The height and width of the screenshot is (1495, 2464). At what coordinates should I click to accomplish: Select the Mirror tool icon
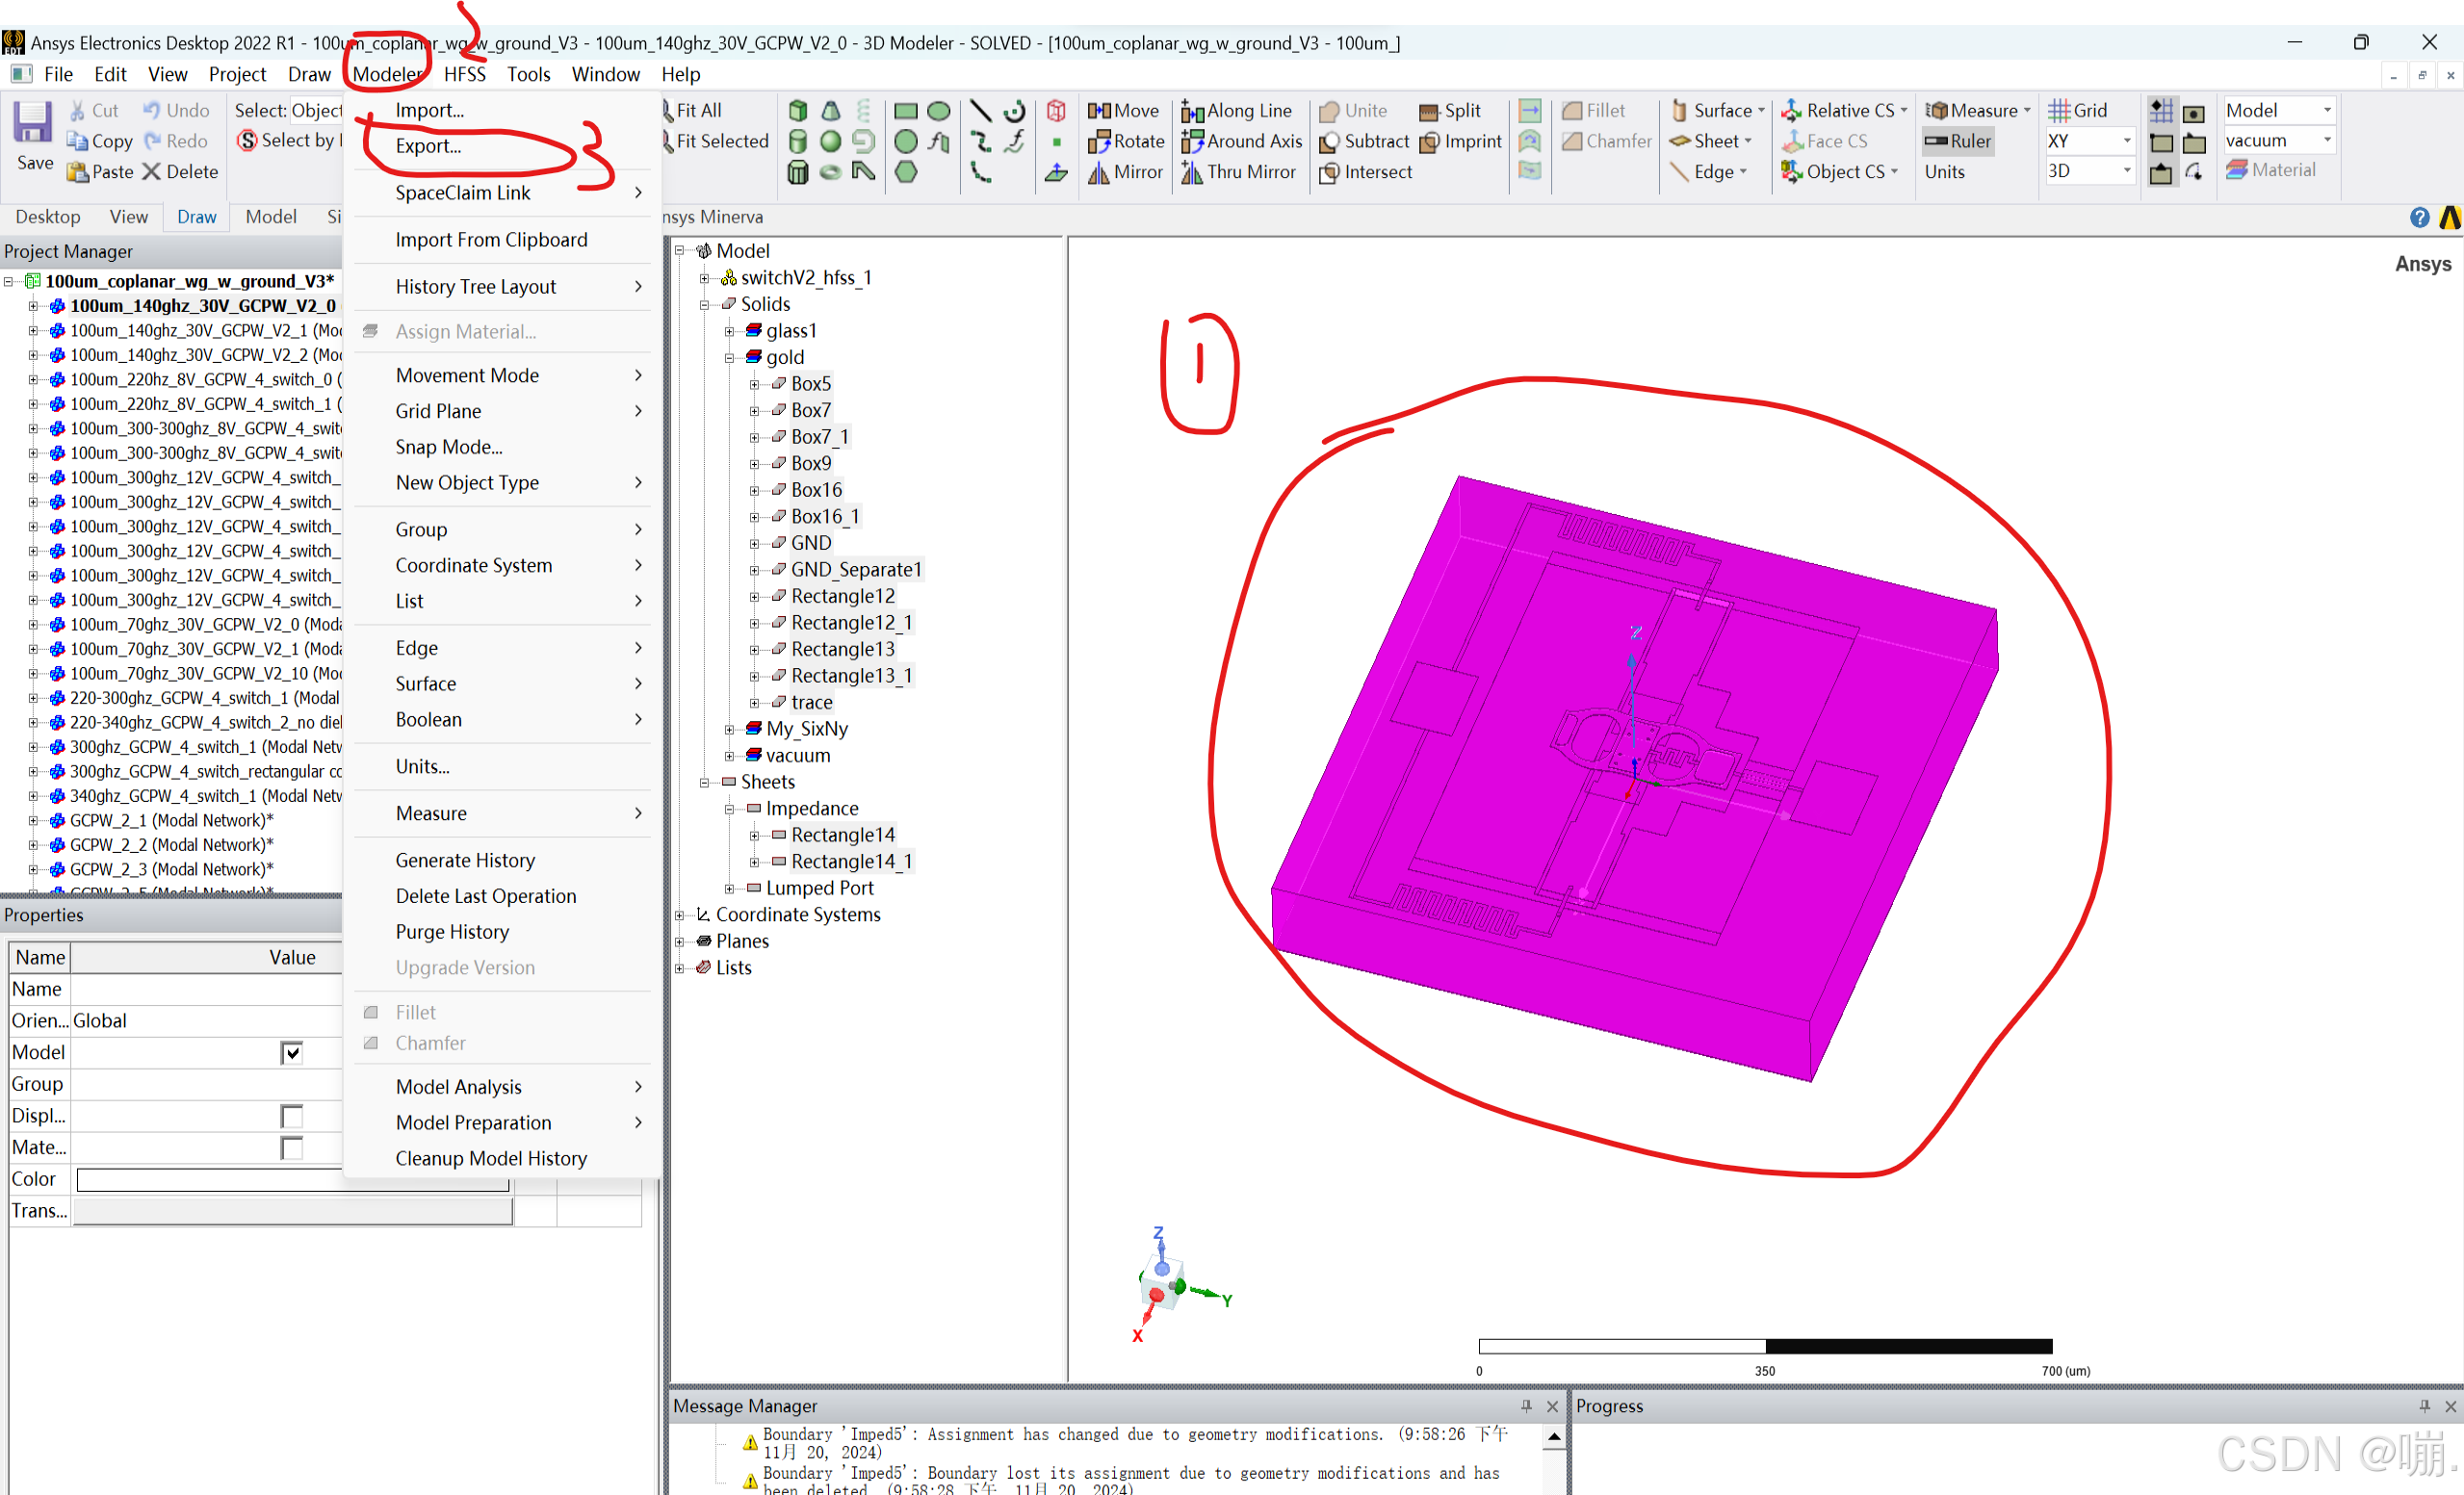1099,172
